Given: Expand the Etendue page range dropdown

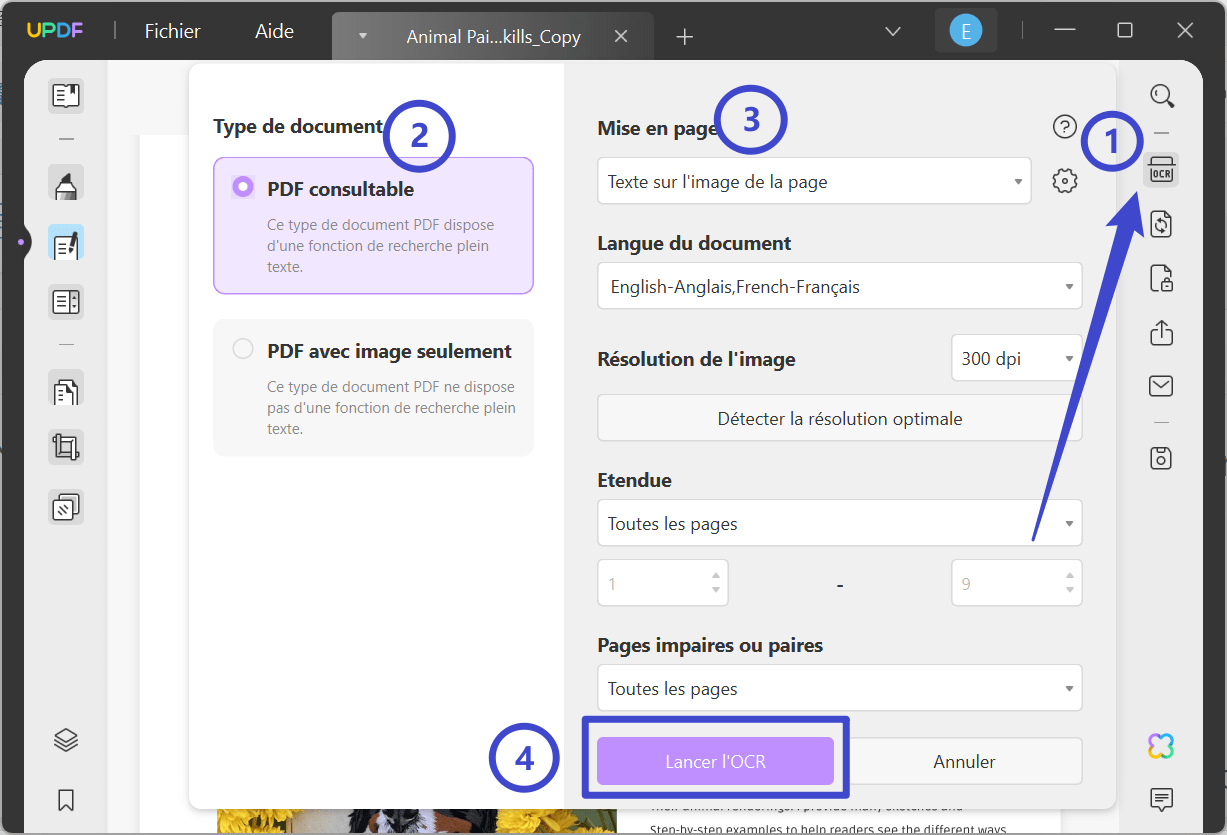Looking at the screenshot, I should tap(840, 523).
